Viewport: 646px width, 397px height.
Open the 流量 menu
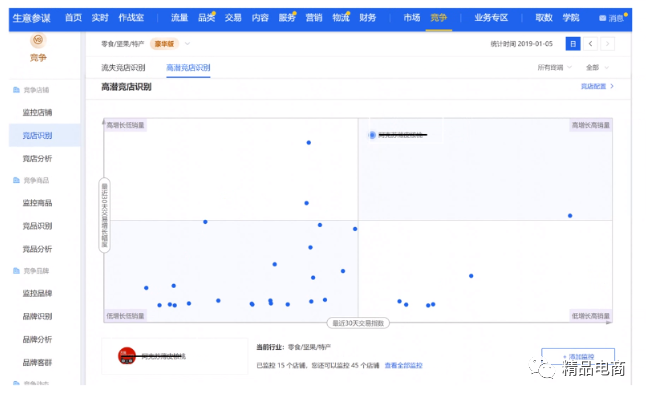(179, 18)
